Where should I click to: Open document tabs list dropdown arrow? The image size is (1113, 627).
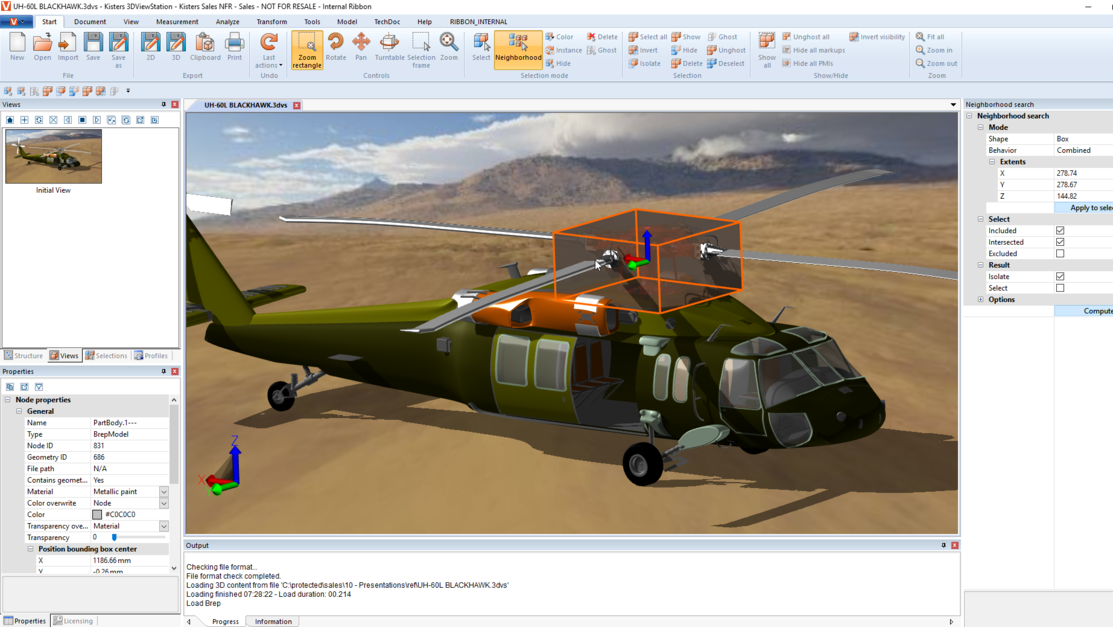tap(953, 105)
